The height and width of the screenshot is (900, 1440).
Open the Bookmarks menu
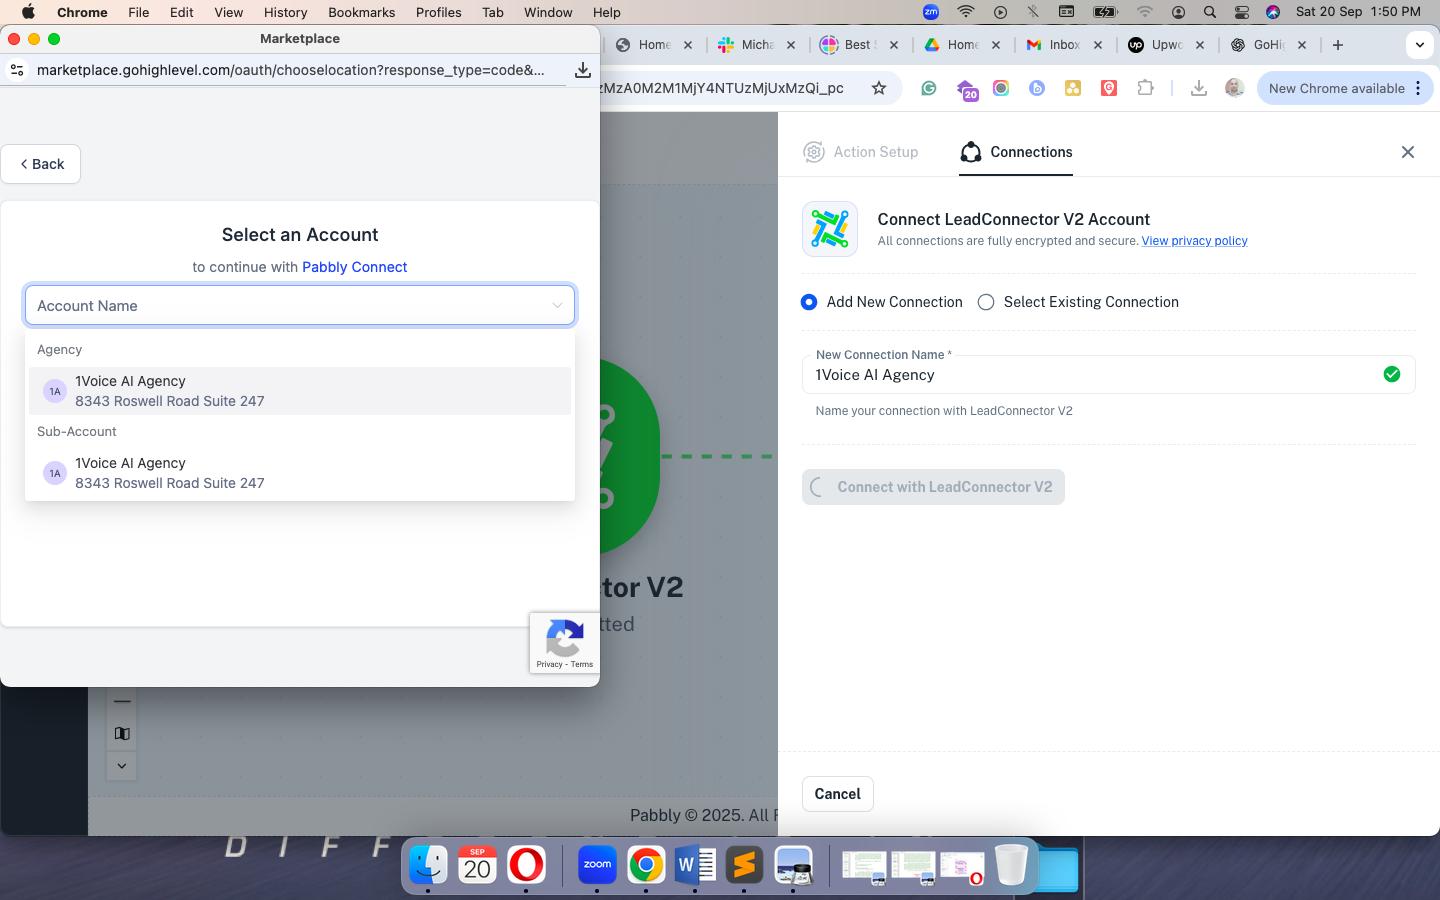362,12
